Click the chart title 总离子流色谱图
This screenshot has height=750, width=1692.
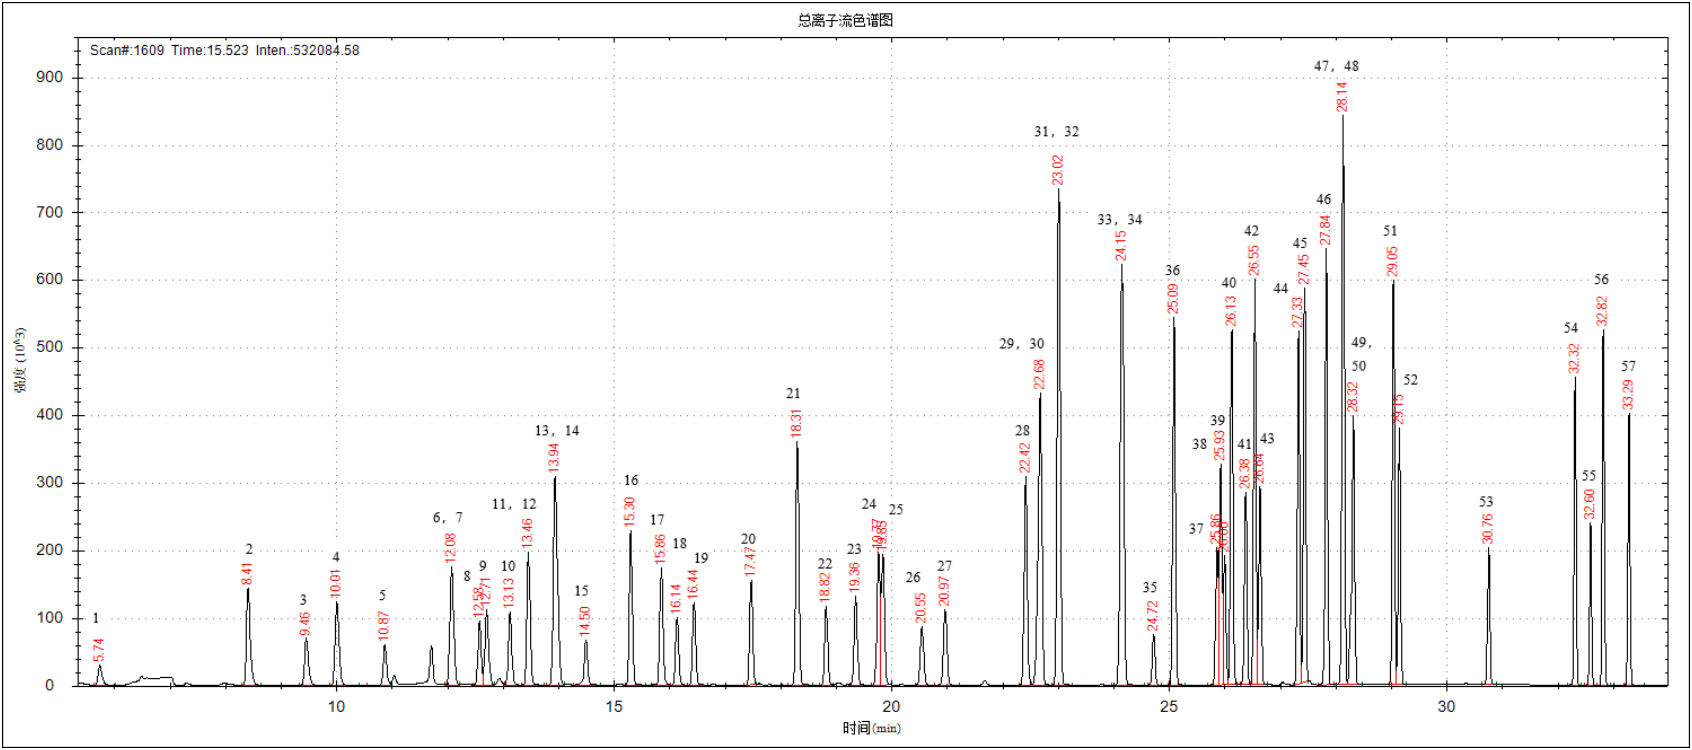(845, 20)
